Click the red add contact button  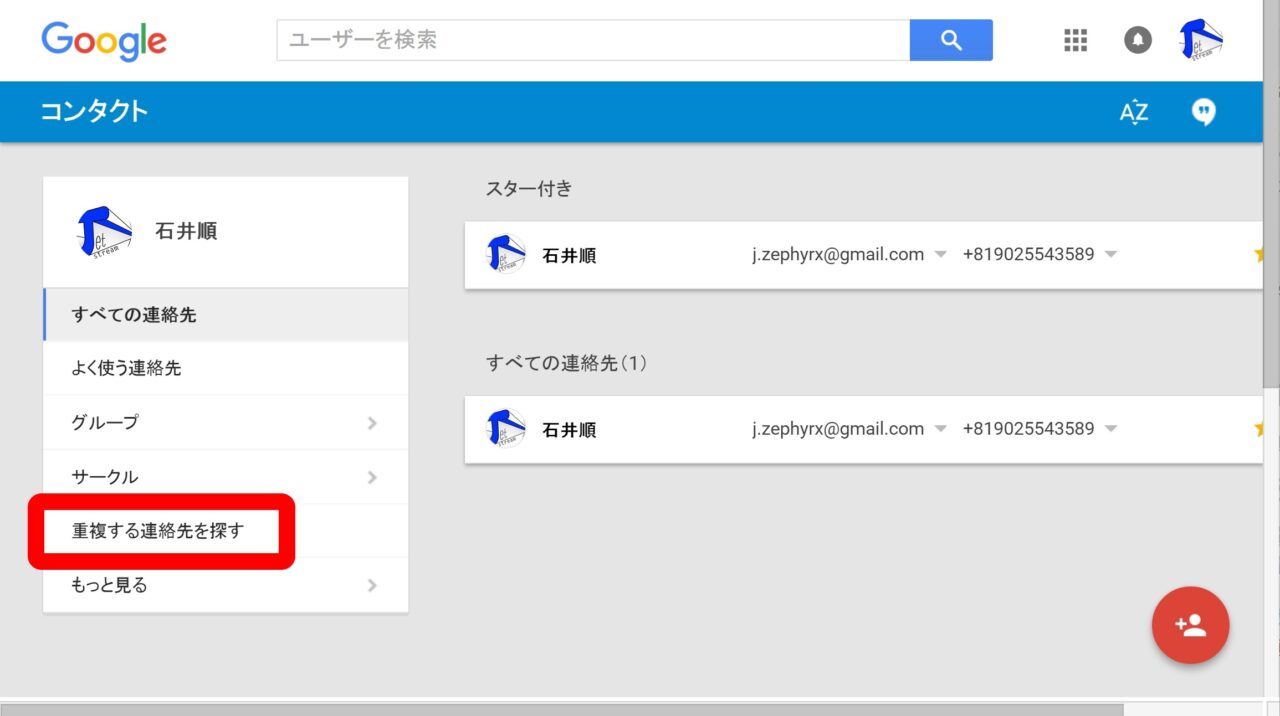1190,626
